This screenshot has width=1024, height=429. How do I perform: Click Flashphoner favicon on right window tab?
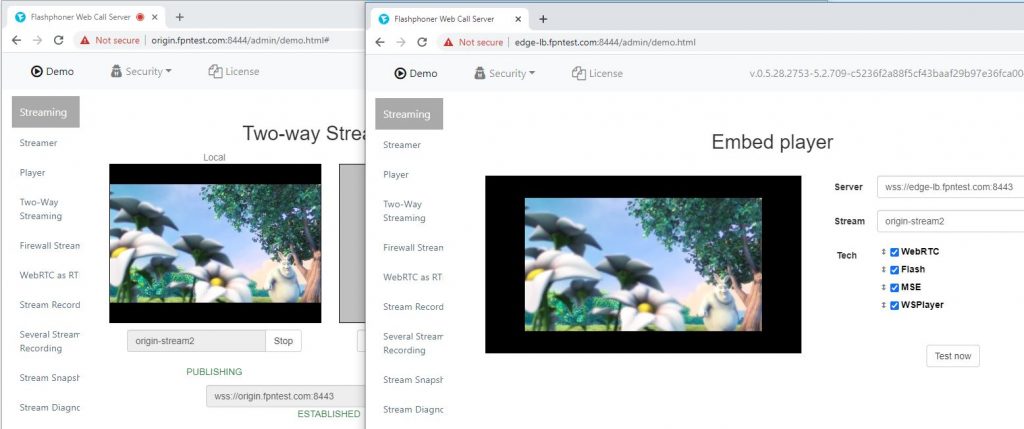[x=384, y=19]
